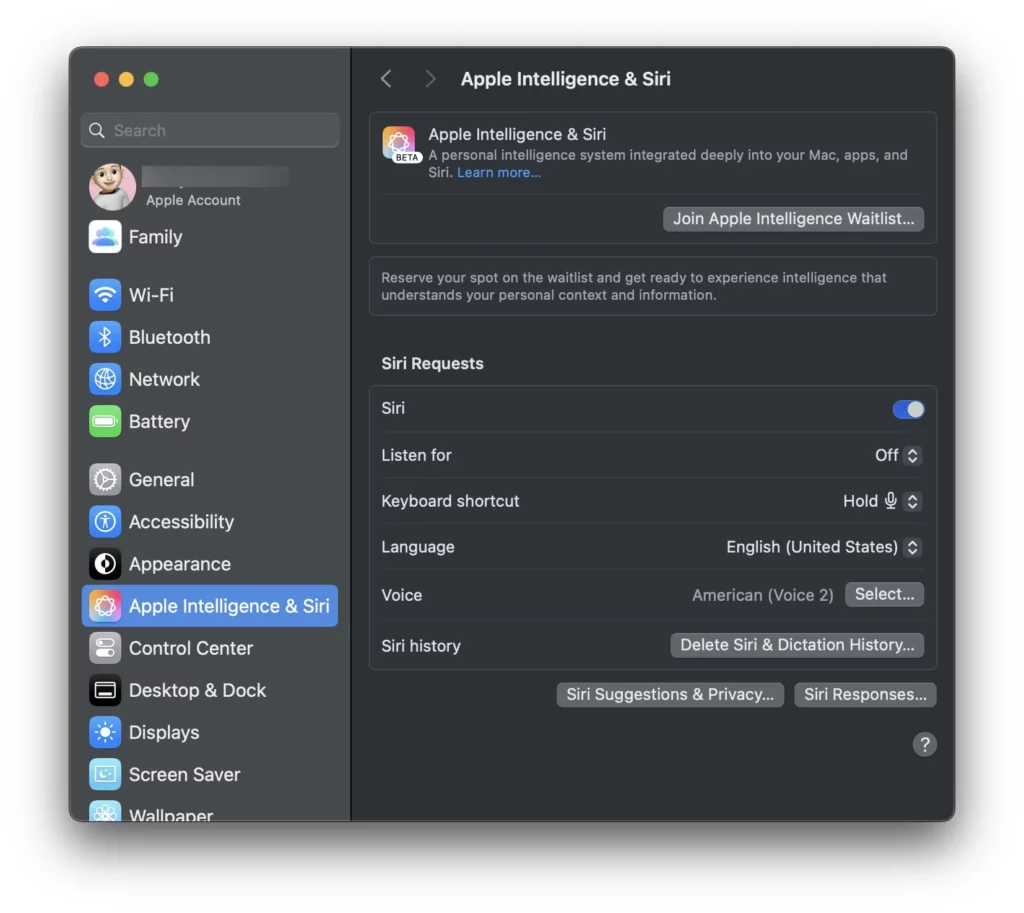
Task: Click the green zoom window button
Action: click(x=151, y=79)
